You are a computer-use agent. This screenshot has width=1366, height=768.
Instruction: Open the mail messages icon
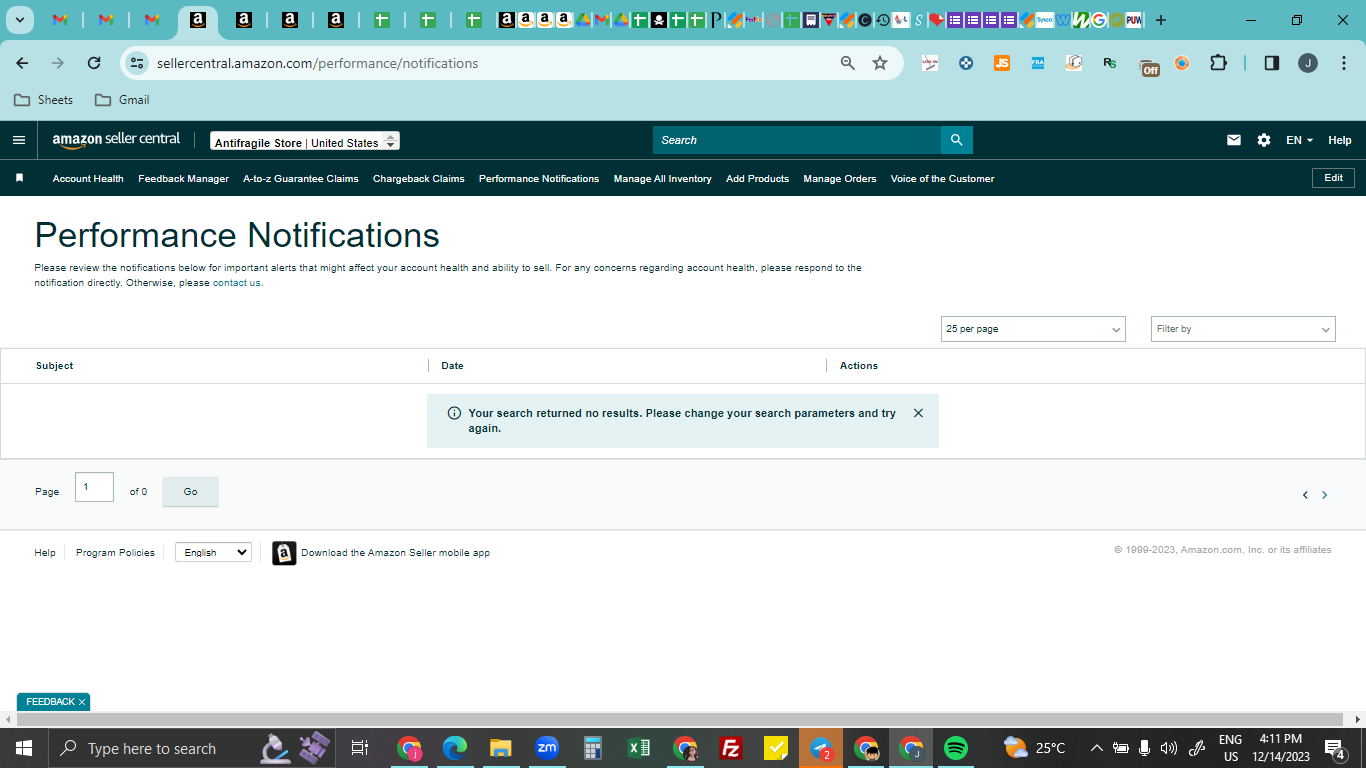(x=1234, y=140)
